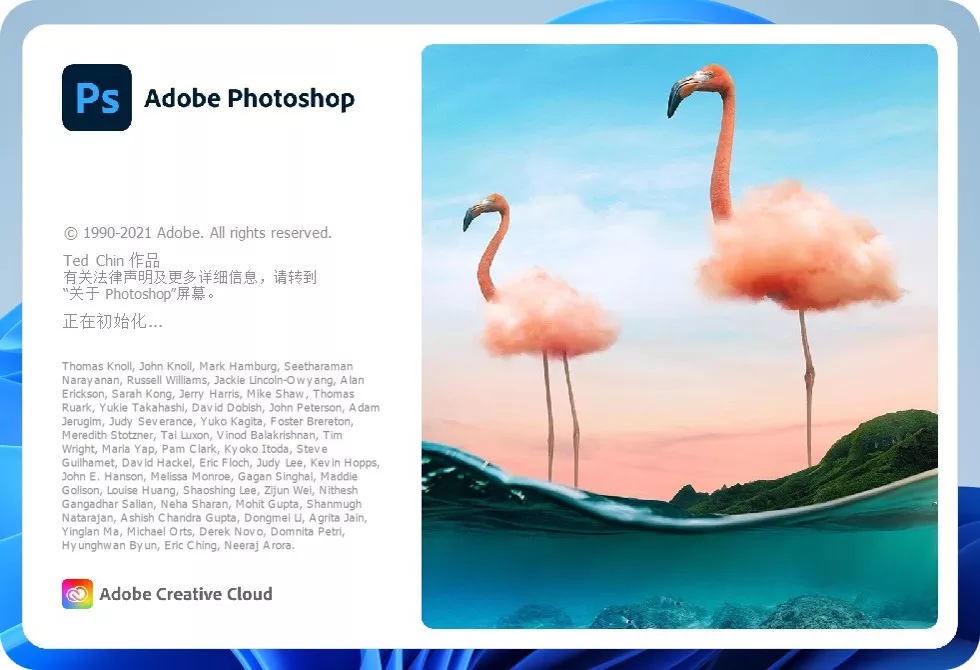Click the blue Ps application icon
This screenshot has height=670, width=980.
[x=97, y=98]
